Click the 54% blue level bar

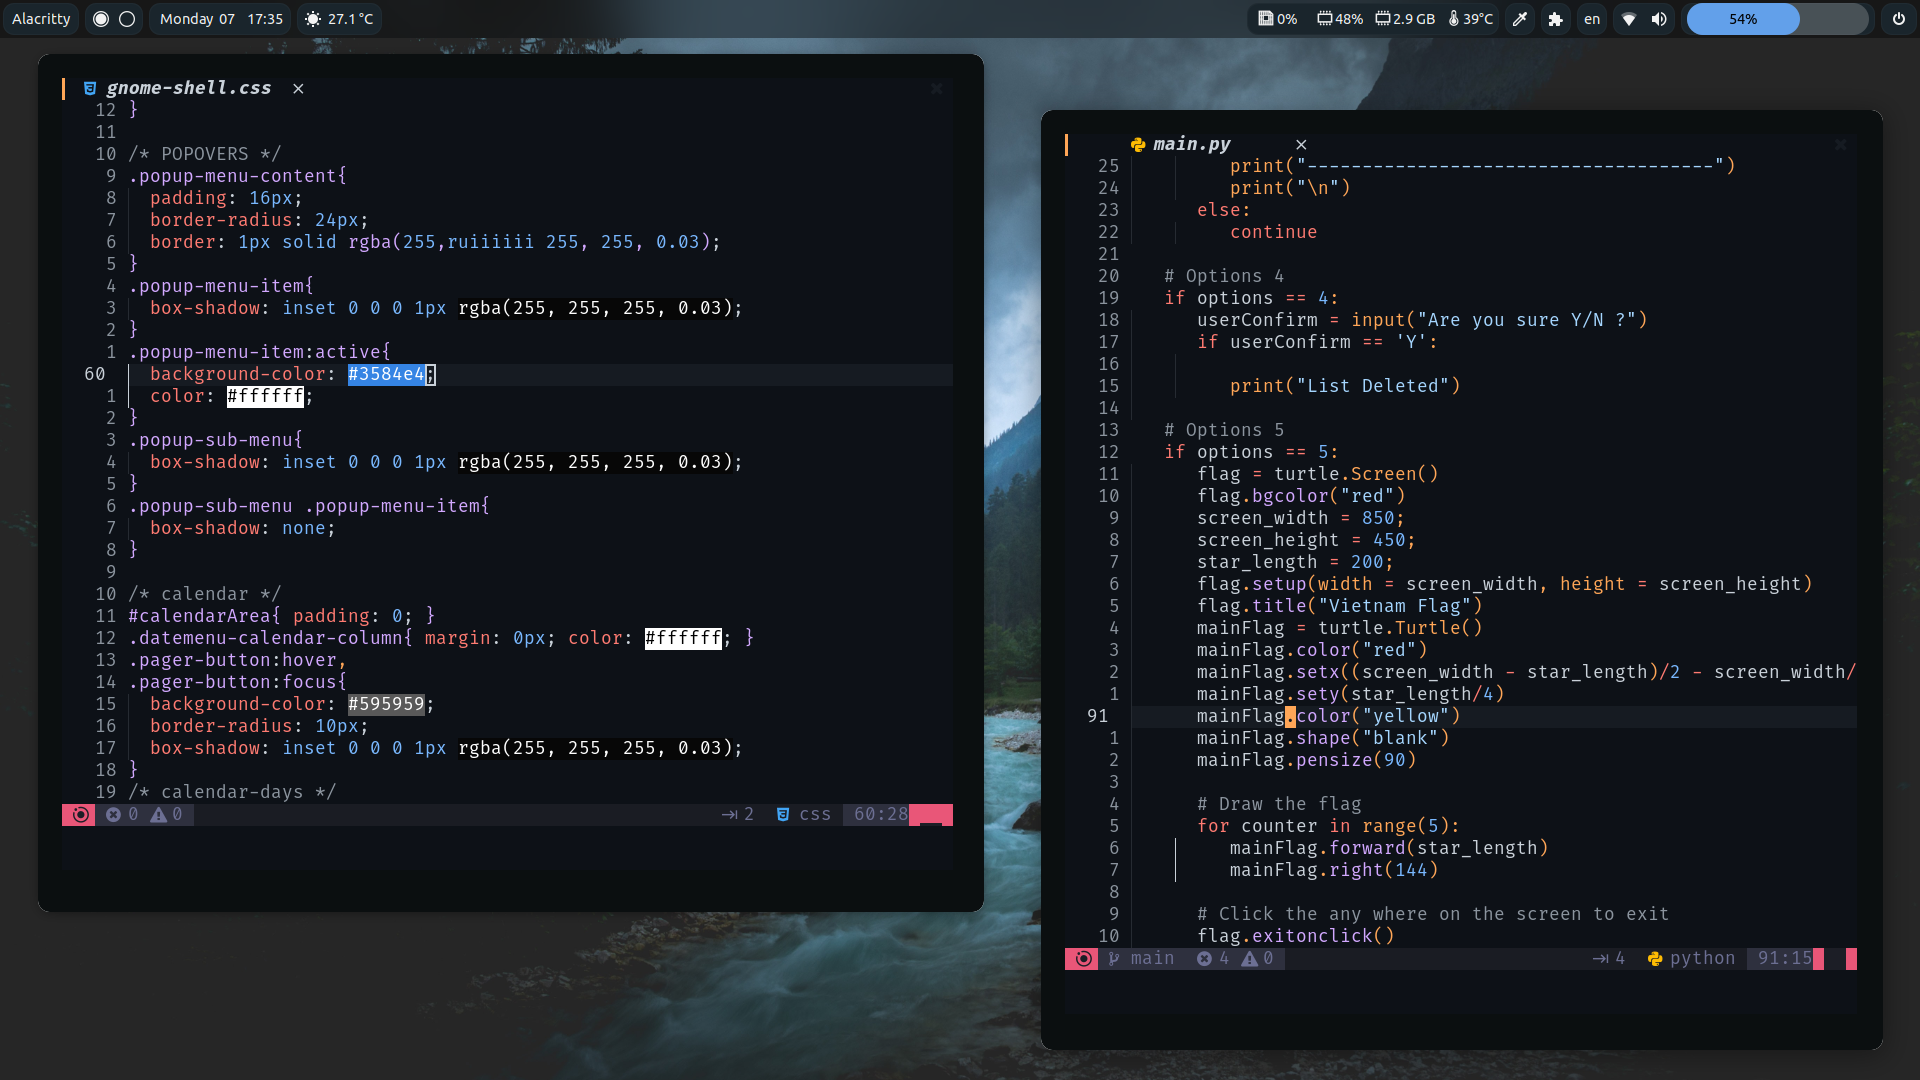(1743, 19)
